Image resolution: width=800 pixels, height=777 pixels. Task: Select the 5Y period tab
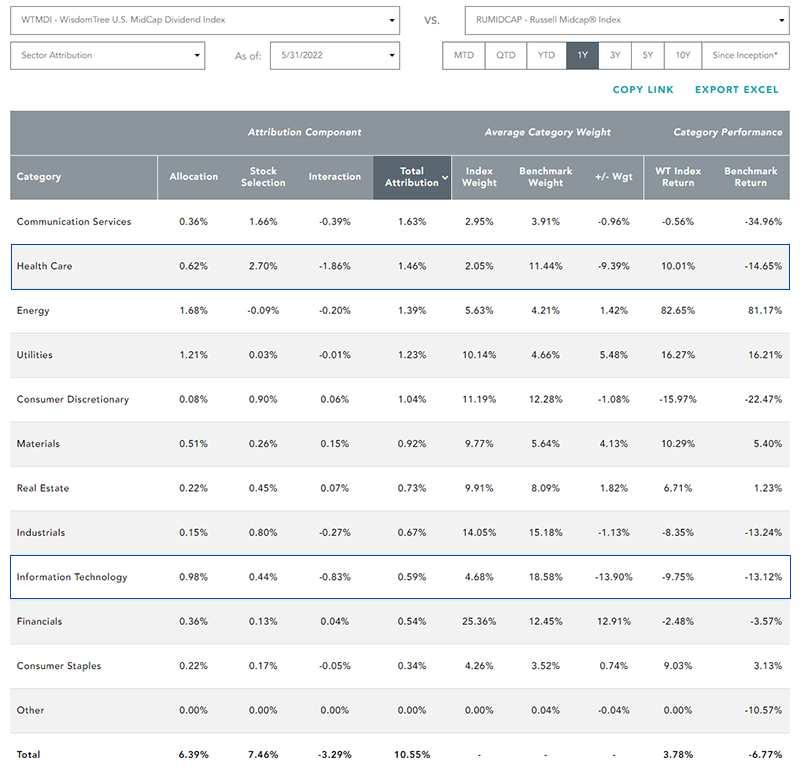click(x=647, y=56)
